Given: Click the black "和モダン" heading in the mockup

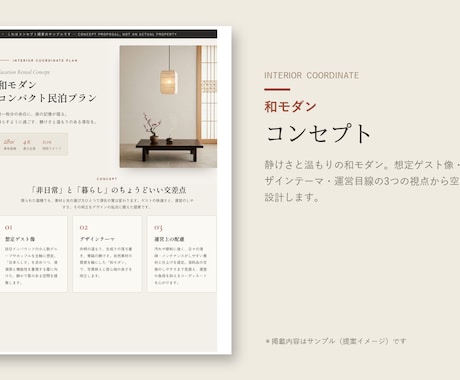Looking at the screenshot, I should (x=18, y=85).
